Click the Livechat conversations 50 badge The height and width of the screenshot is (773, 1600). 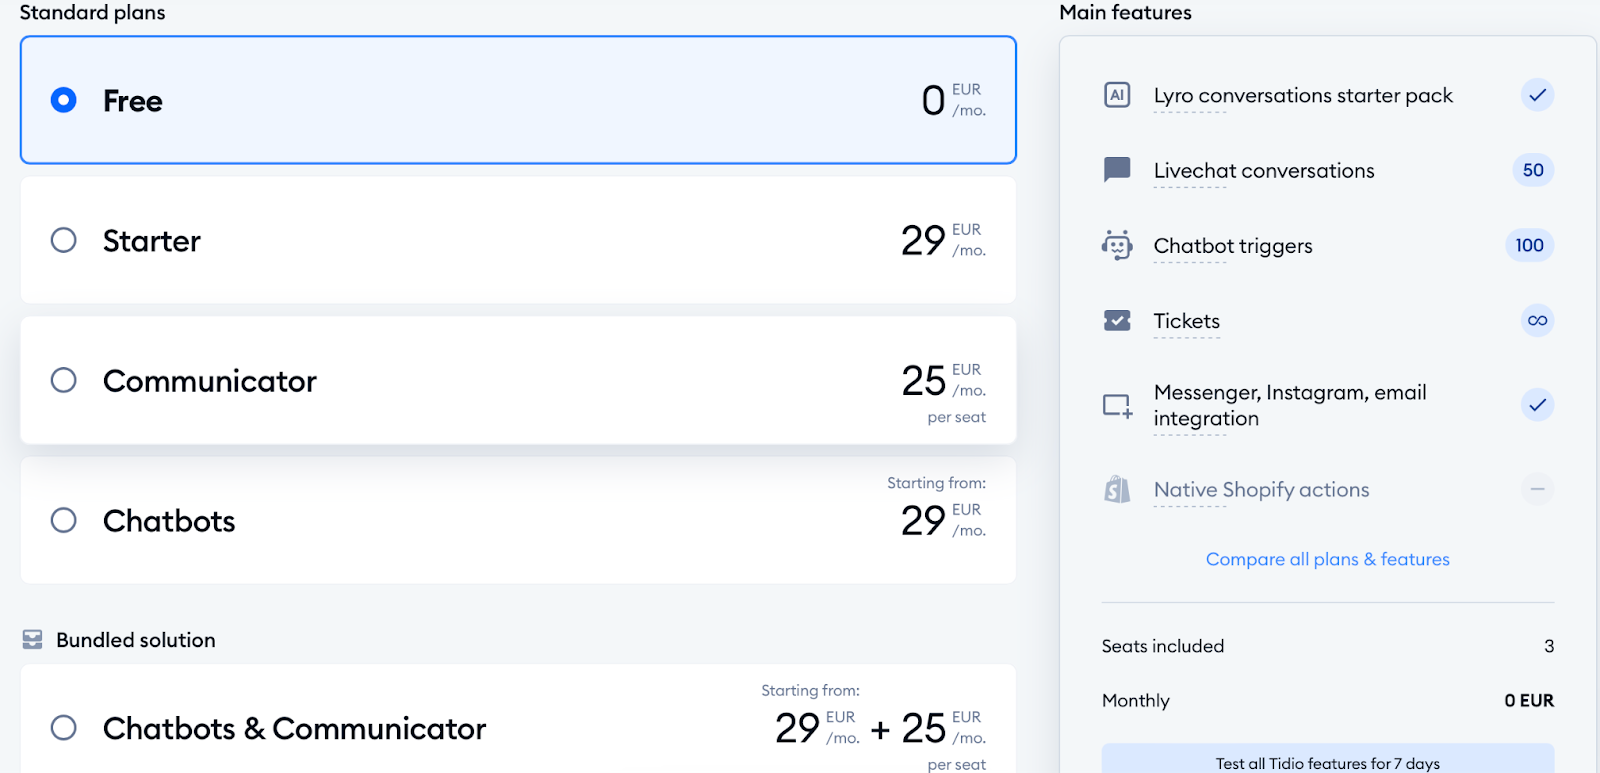click(1533, 170)
